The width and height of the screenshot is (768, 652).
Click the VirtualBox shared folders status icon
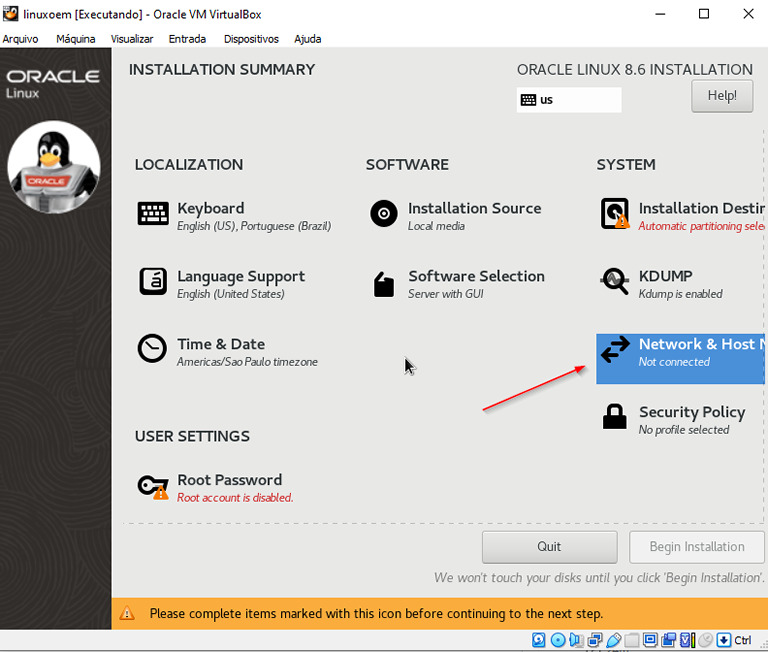pyautogui.click(x=632, y=640)
